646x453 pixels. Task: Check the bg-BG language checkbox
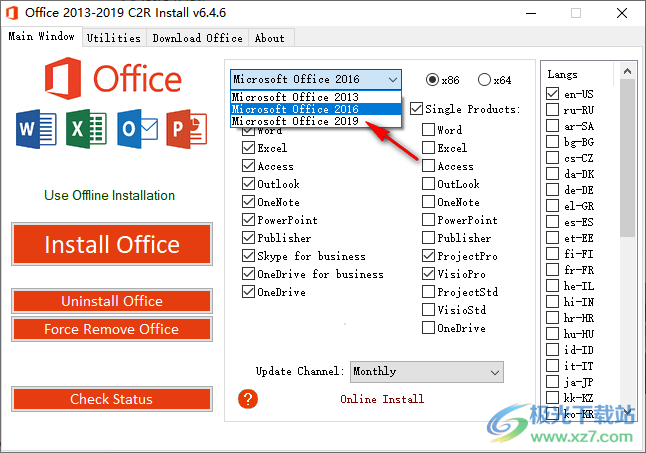tap(552, 141)
